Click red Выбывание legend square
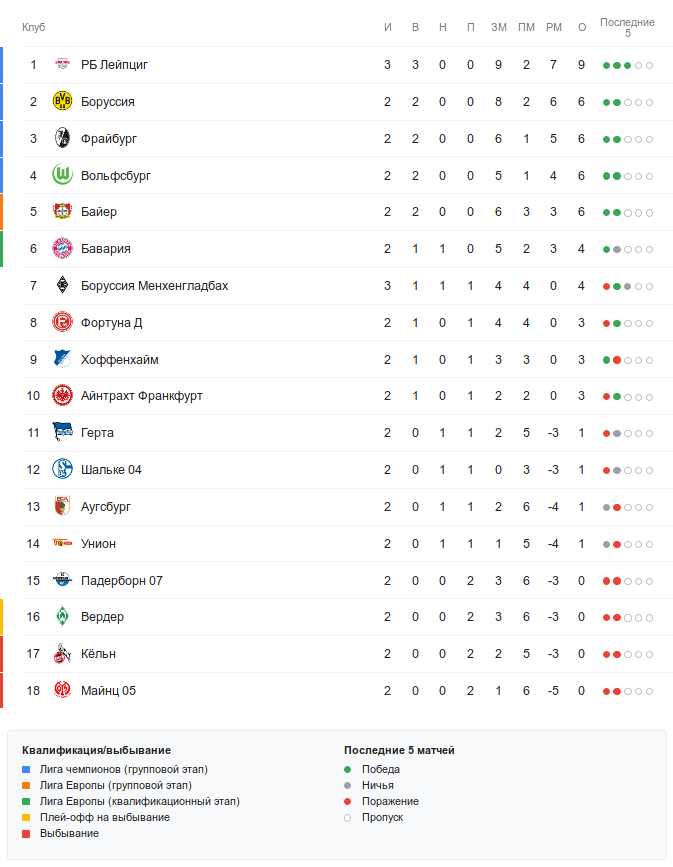This screenshot has width=673, height=867. click(27, 834)
